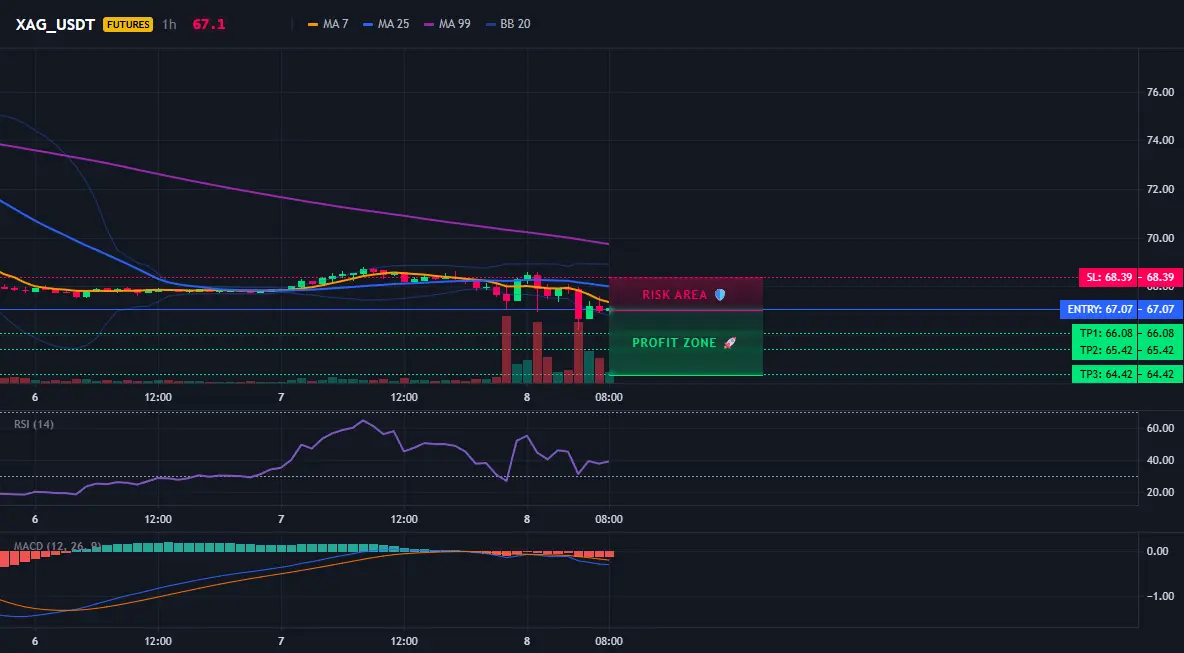Toggle the MA 7 legend item
The image size is (1184, 653).
coord(328,24)
